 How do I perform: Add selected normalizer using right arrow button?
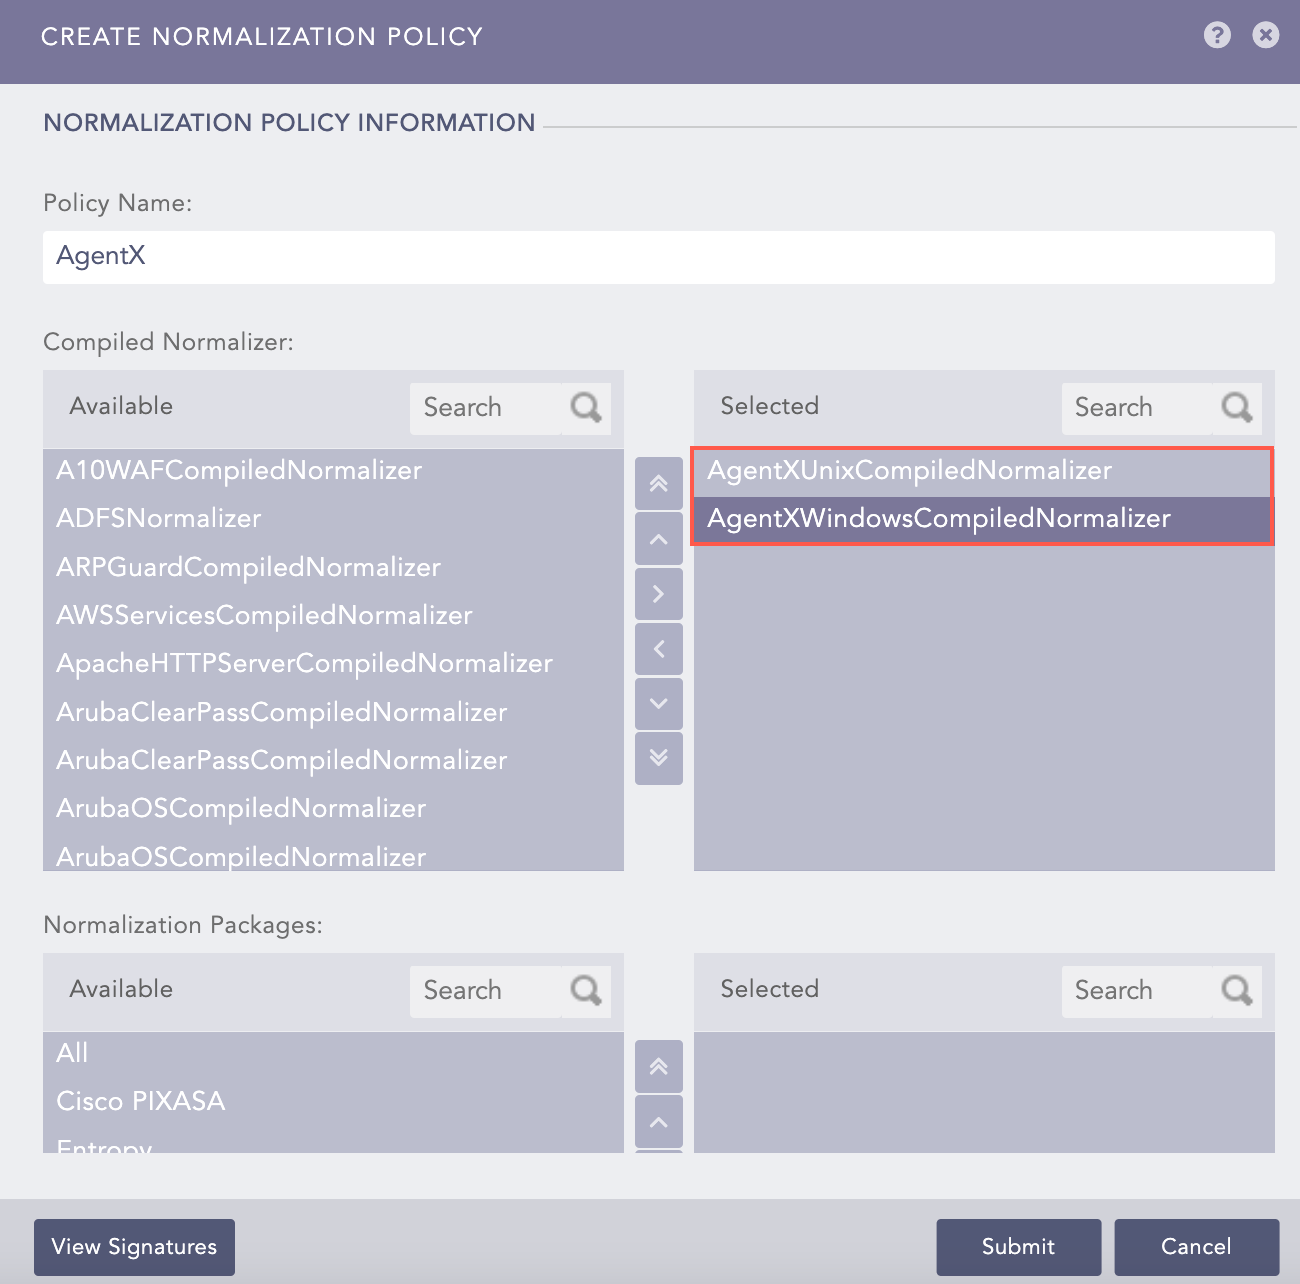point(658,594)
